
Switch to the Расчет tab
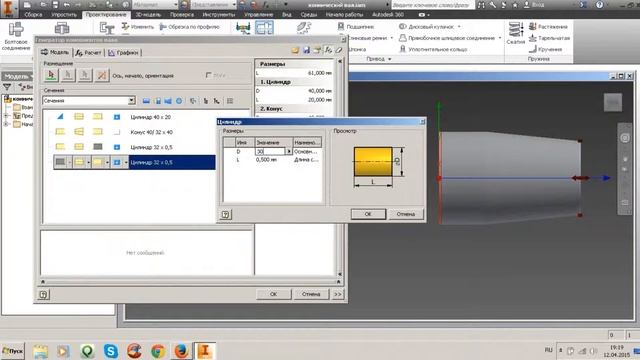[x=89, y=53]
